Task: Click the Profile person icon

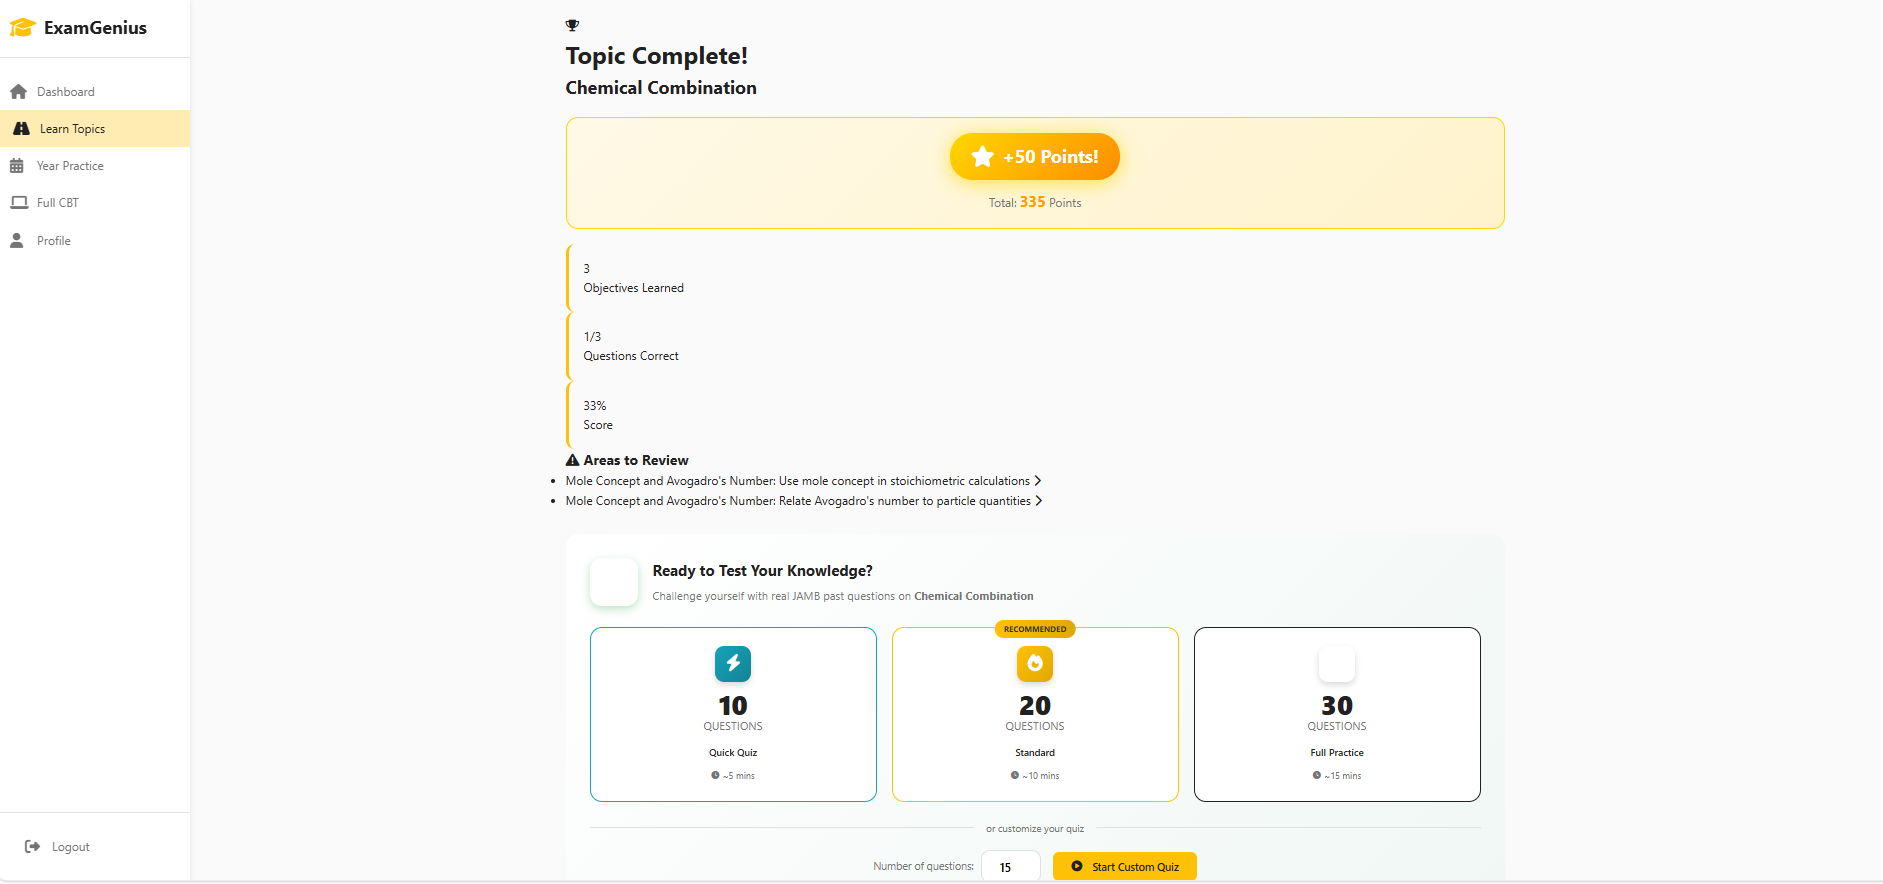Action: tap(17, 240)
